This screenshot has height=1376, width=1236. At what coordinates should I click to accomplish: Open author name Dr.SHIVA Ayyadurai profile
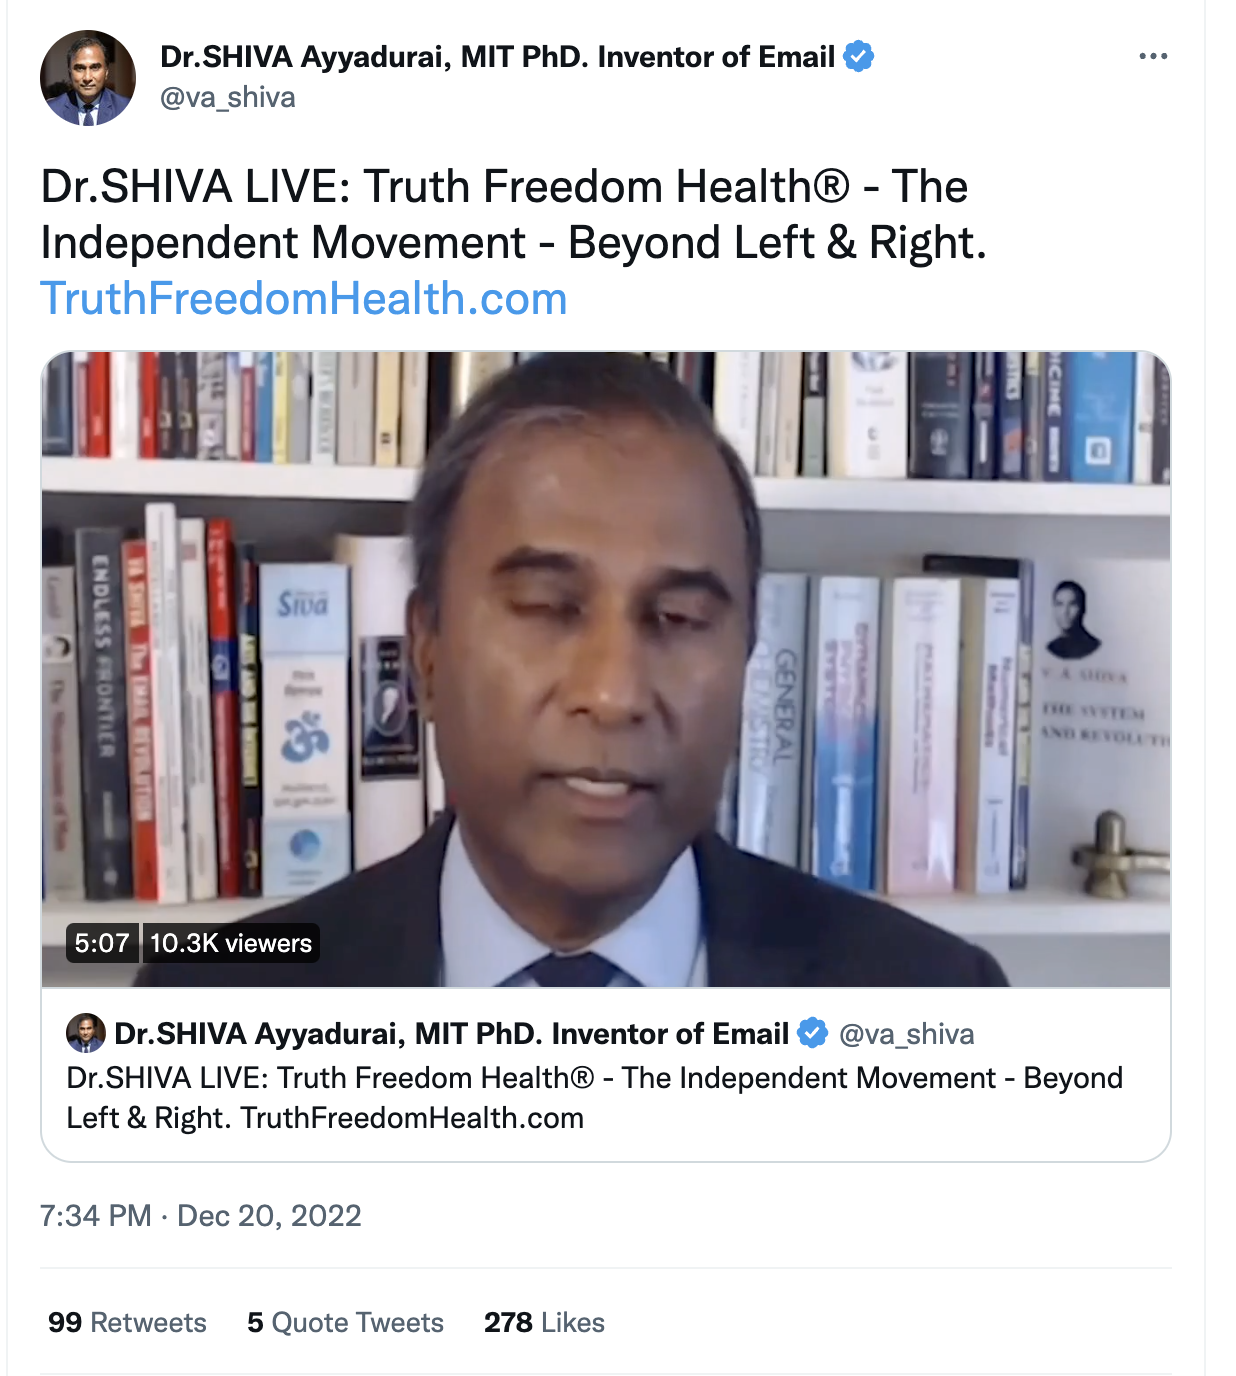point(497,57)
